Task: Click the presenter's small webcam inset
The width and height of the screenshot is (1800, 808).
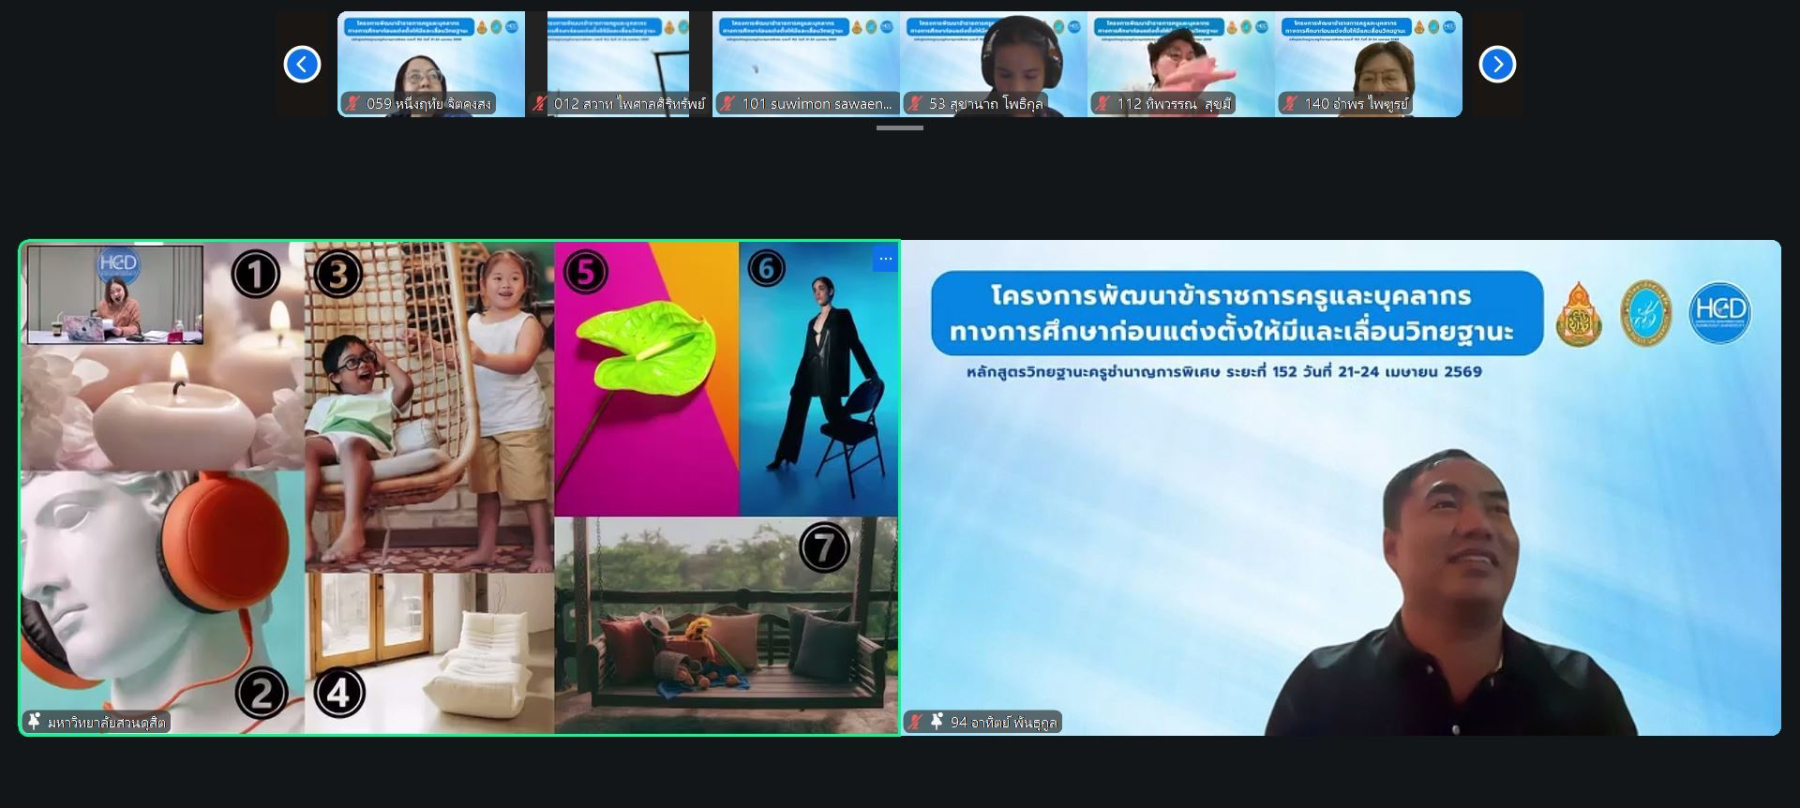Action: (115, 295)
